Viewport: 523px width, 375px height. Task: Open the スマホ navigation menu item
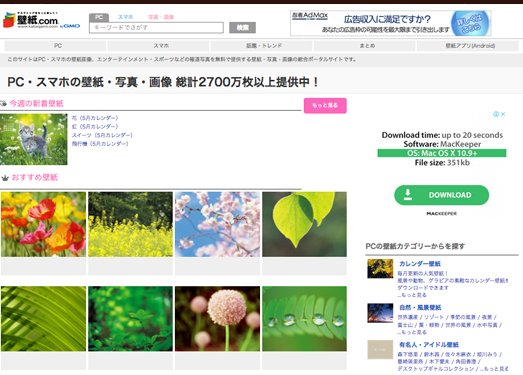tap(158, 46)
